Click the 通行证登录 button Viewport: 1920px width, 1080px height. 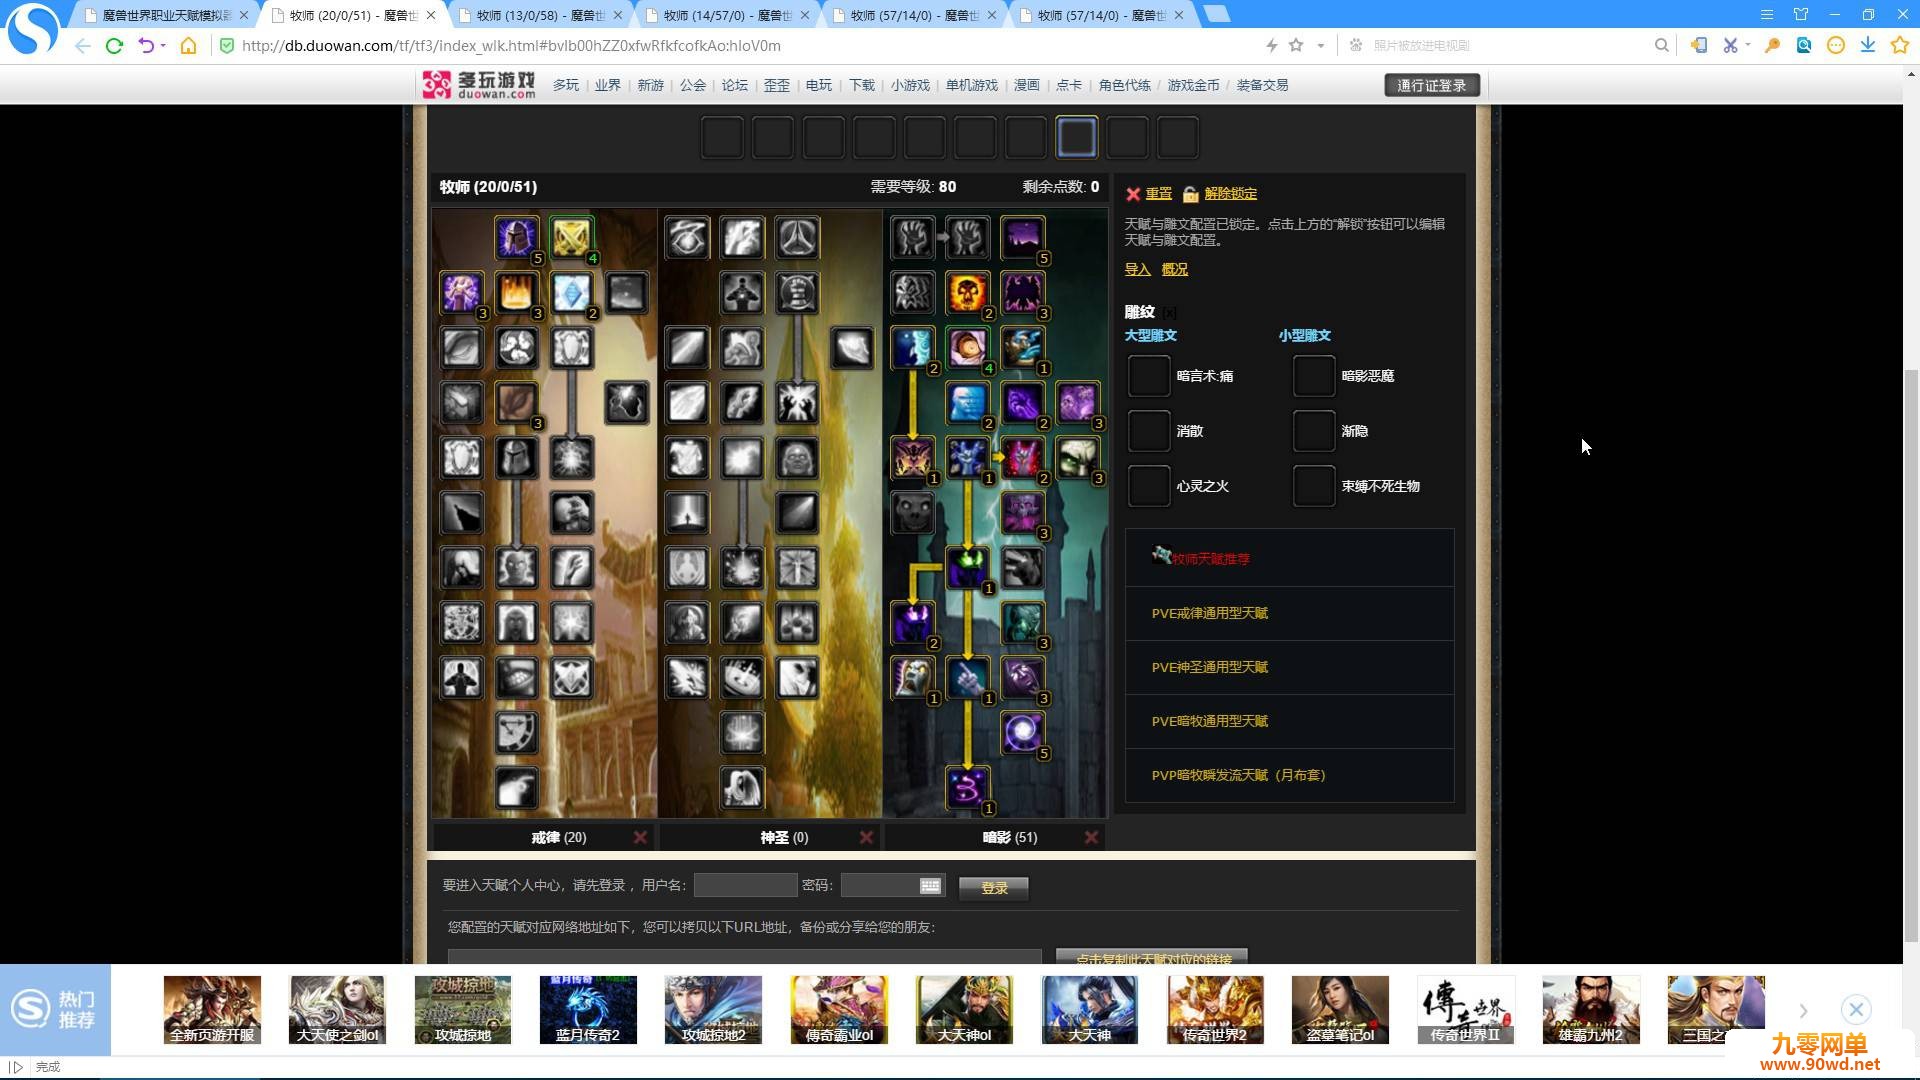1431,85
